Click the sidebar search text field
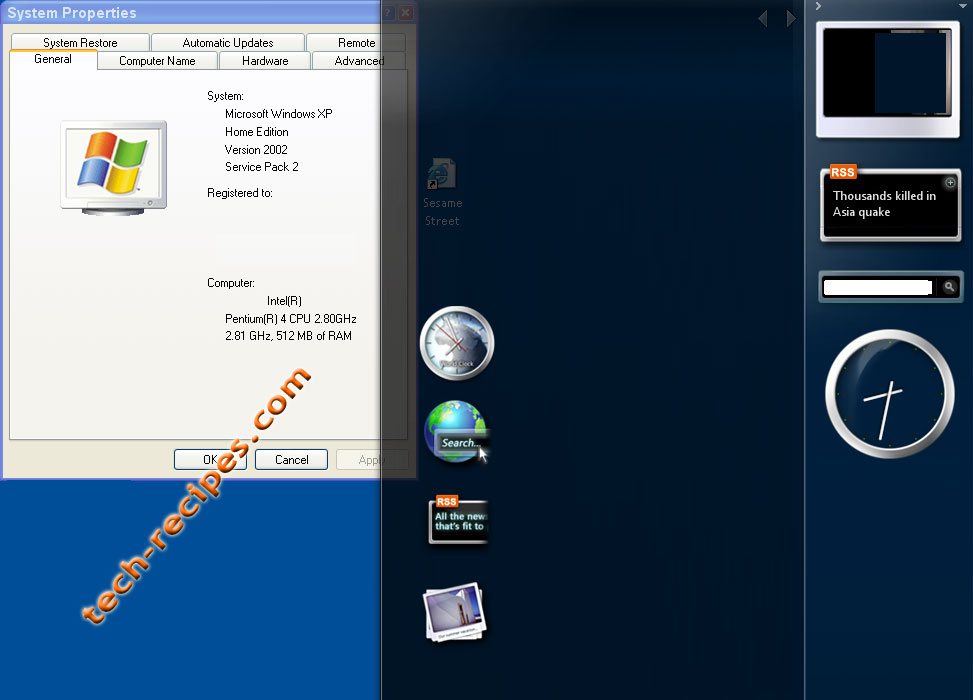973x700 pixels. tap(877, 287)
